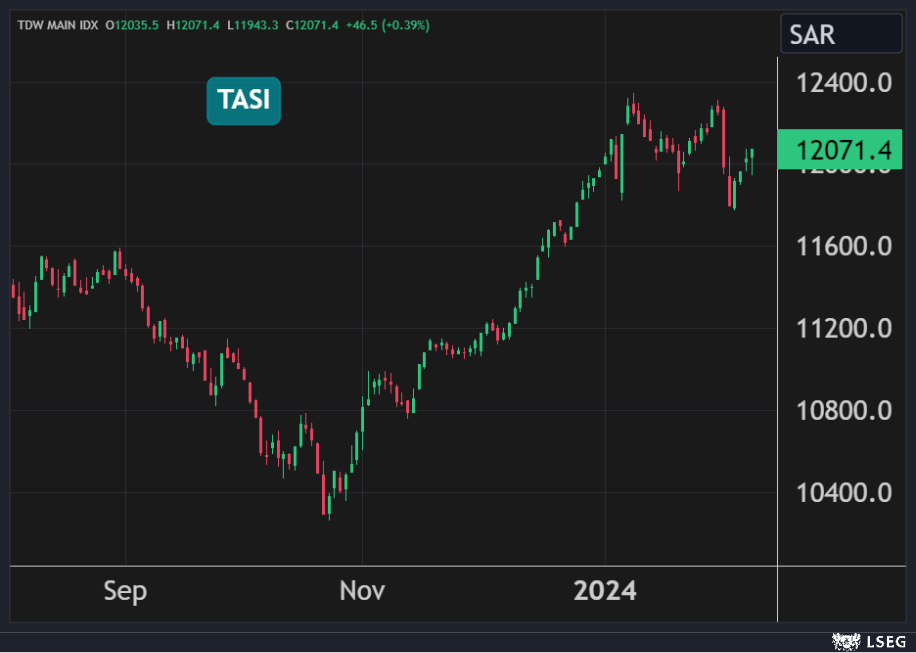Click the high value H12071.4 in legend
Image resolution: width=916 pixels, height=653 pixels.
click(196, 25)
